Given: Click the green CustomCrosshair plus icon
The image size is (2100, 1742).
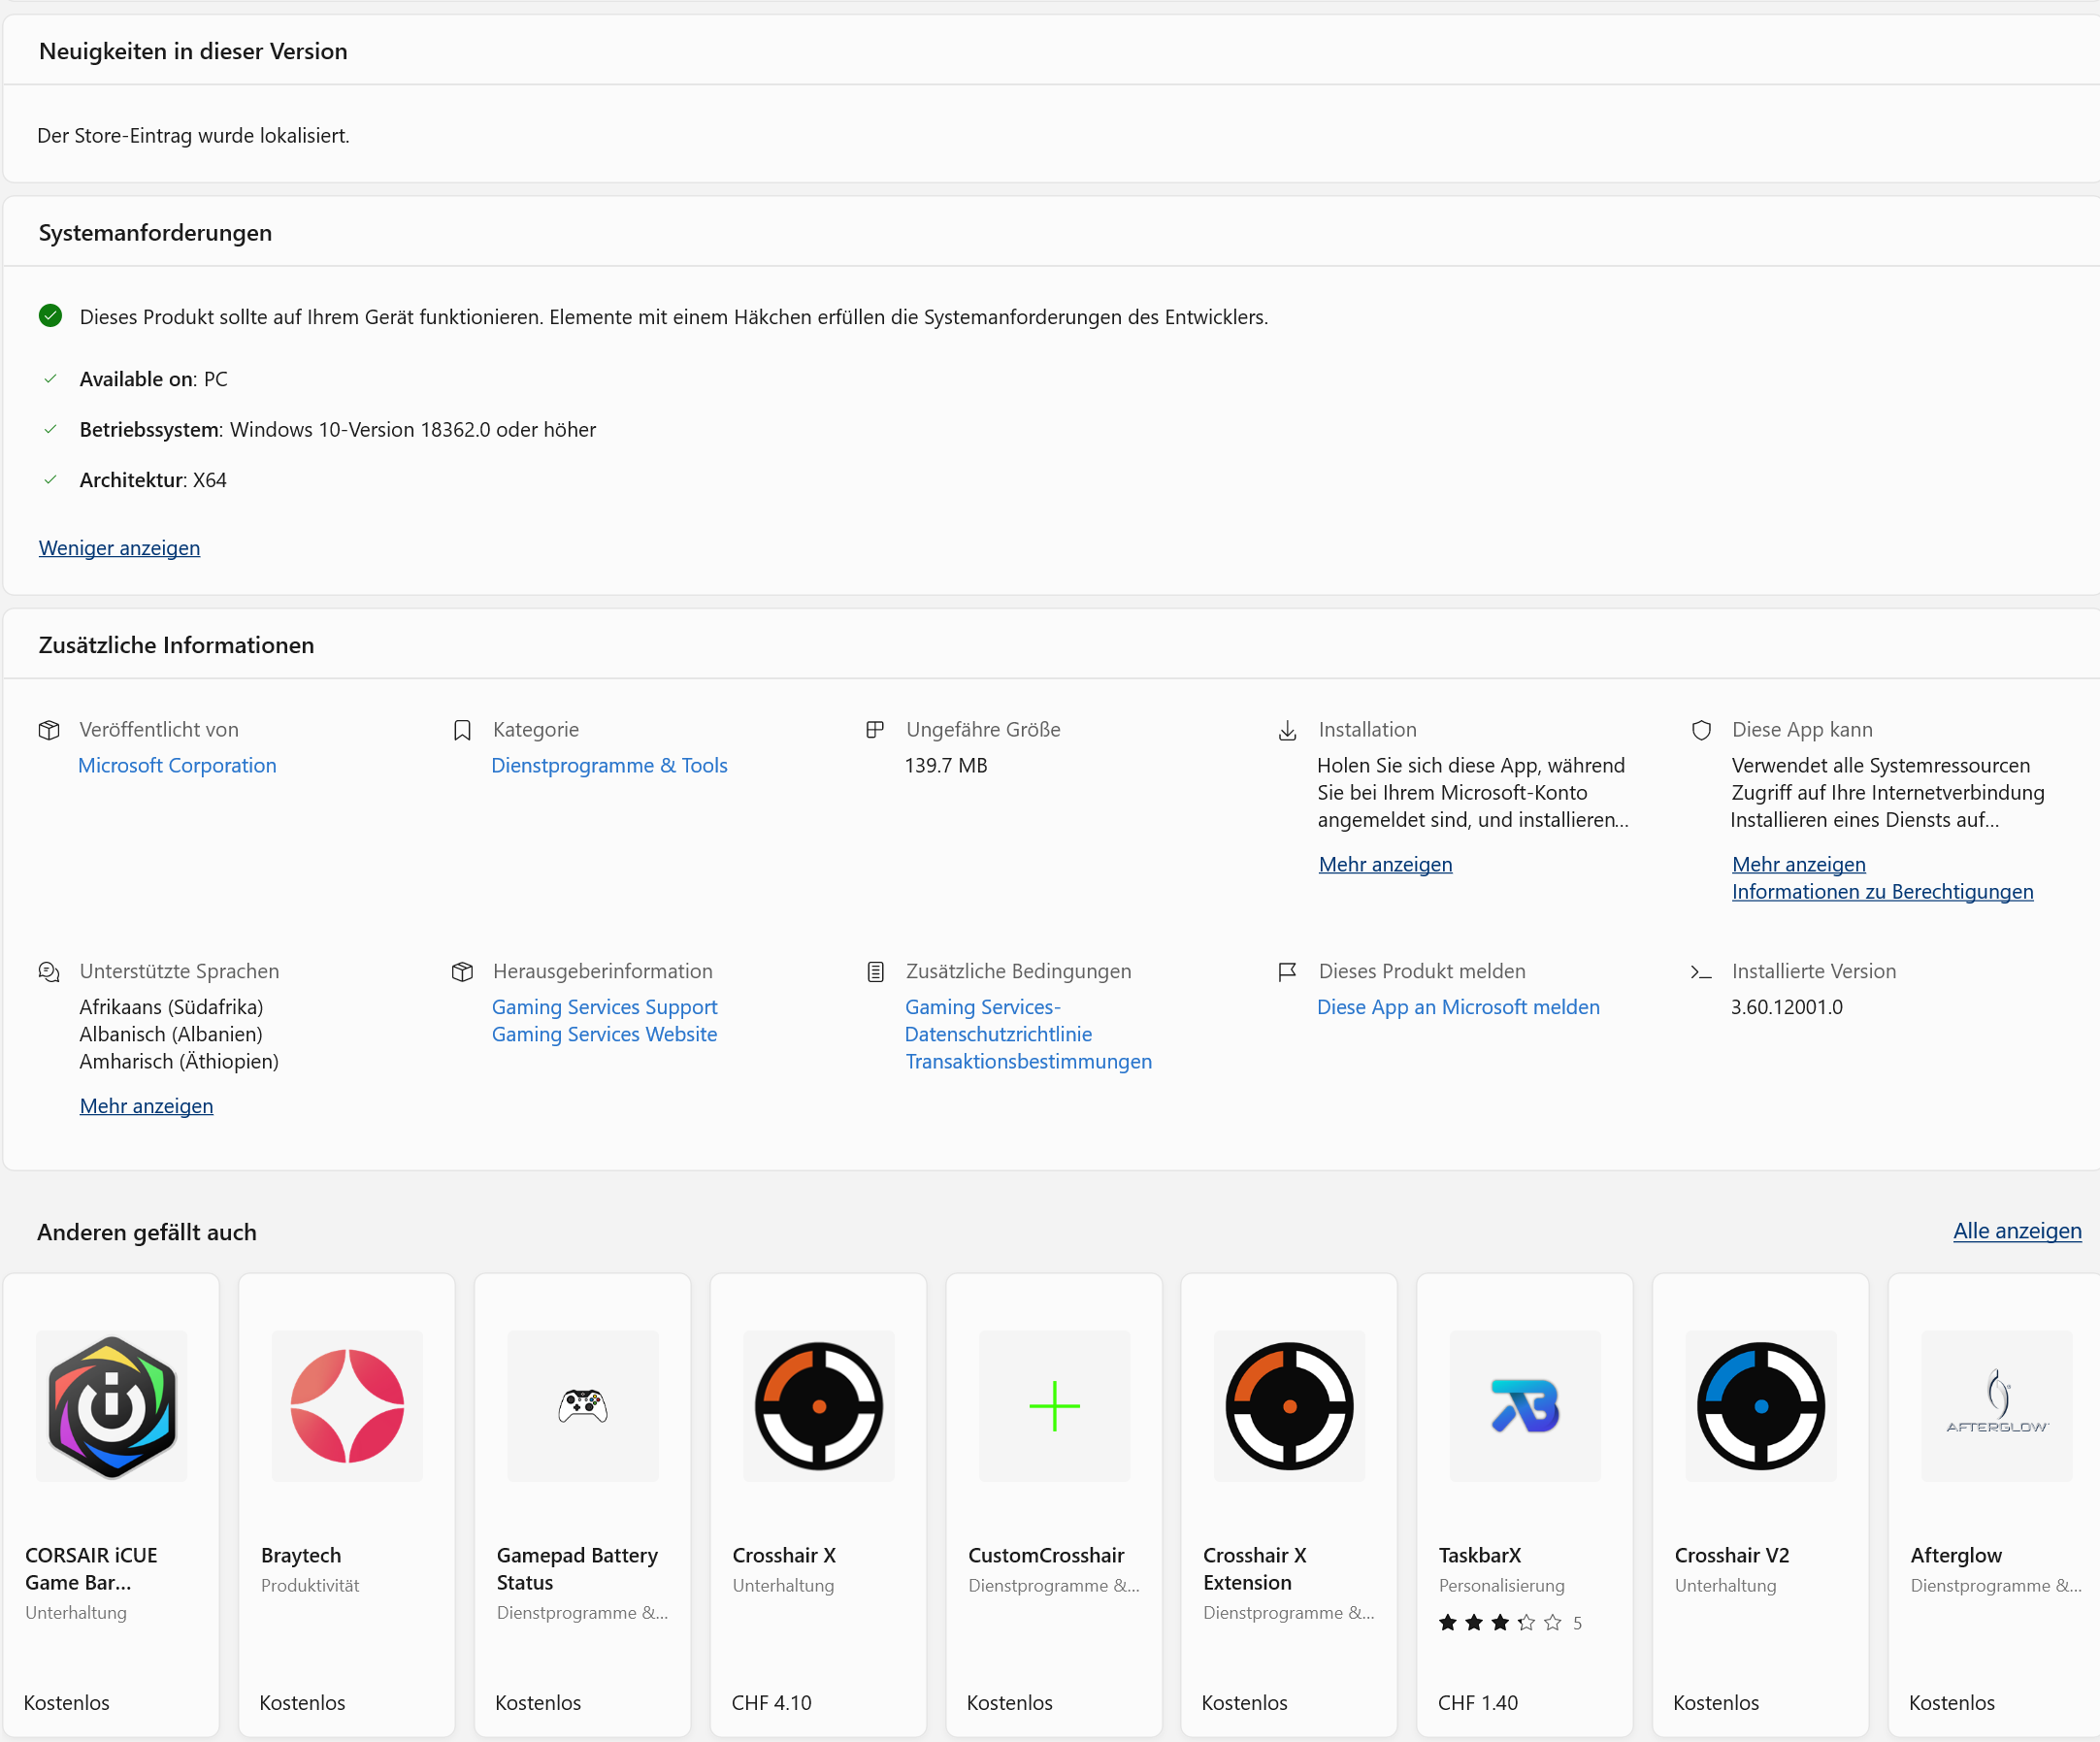Looking at the screenshot, I should point(1054,1405).
